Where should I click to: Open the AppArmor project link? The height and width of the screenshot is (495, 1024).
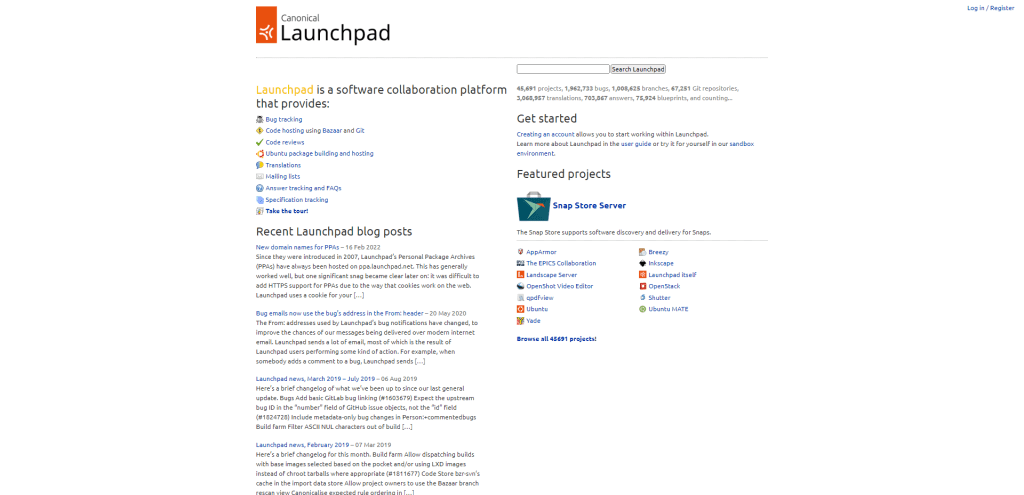(x=541, y=251)
